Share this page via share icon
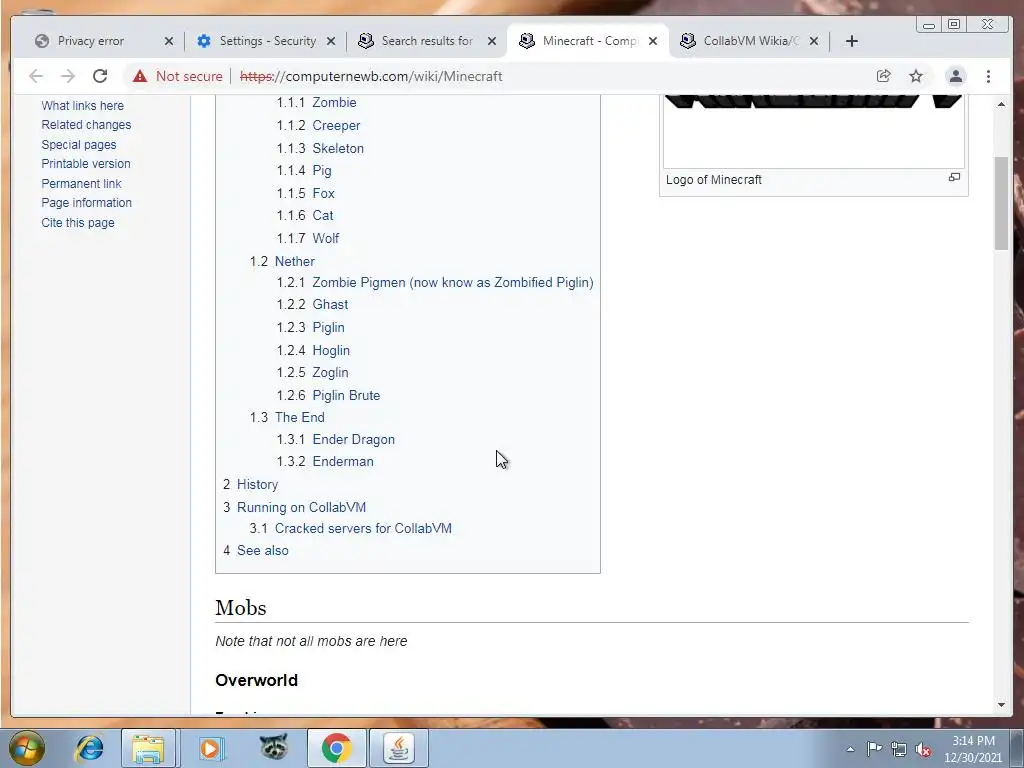Screen dimensions: 1024x768 [884, 76]
